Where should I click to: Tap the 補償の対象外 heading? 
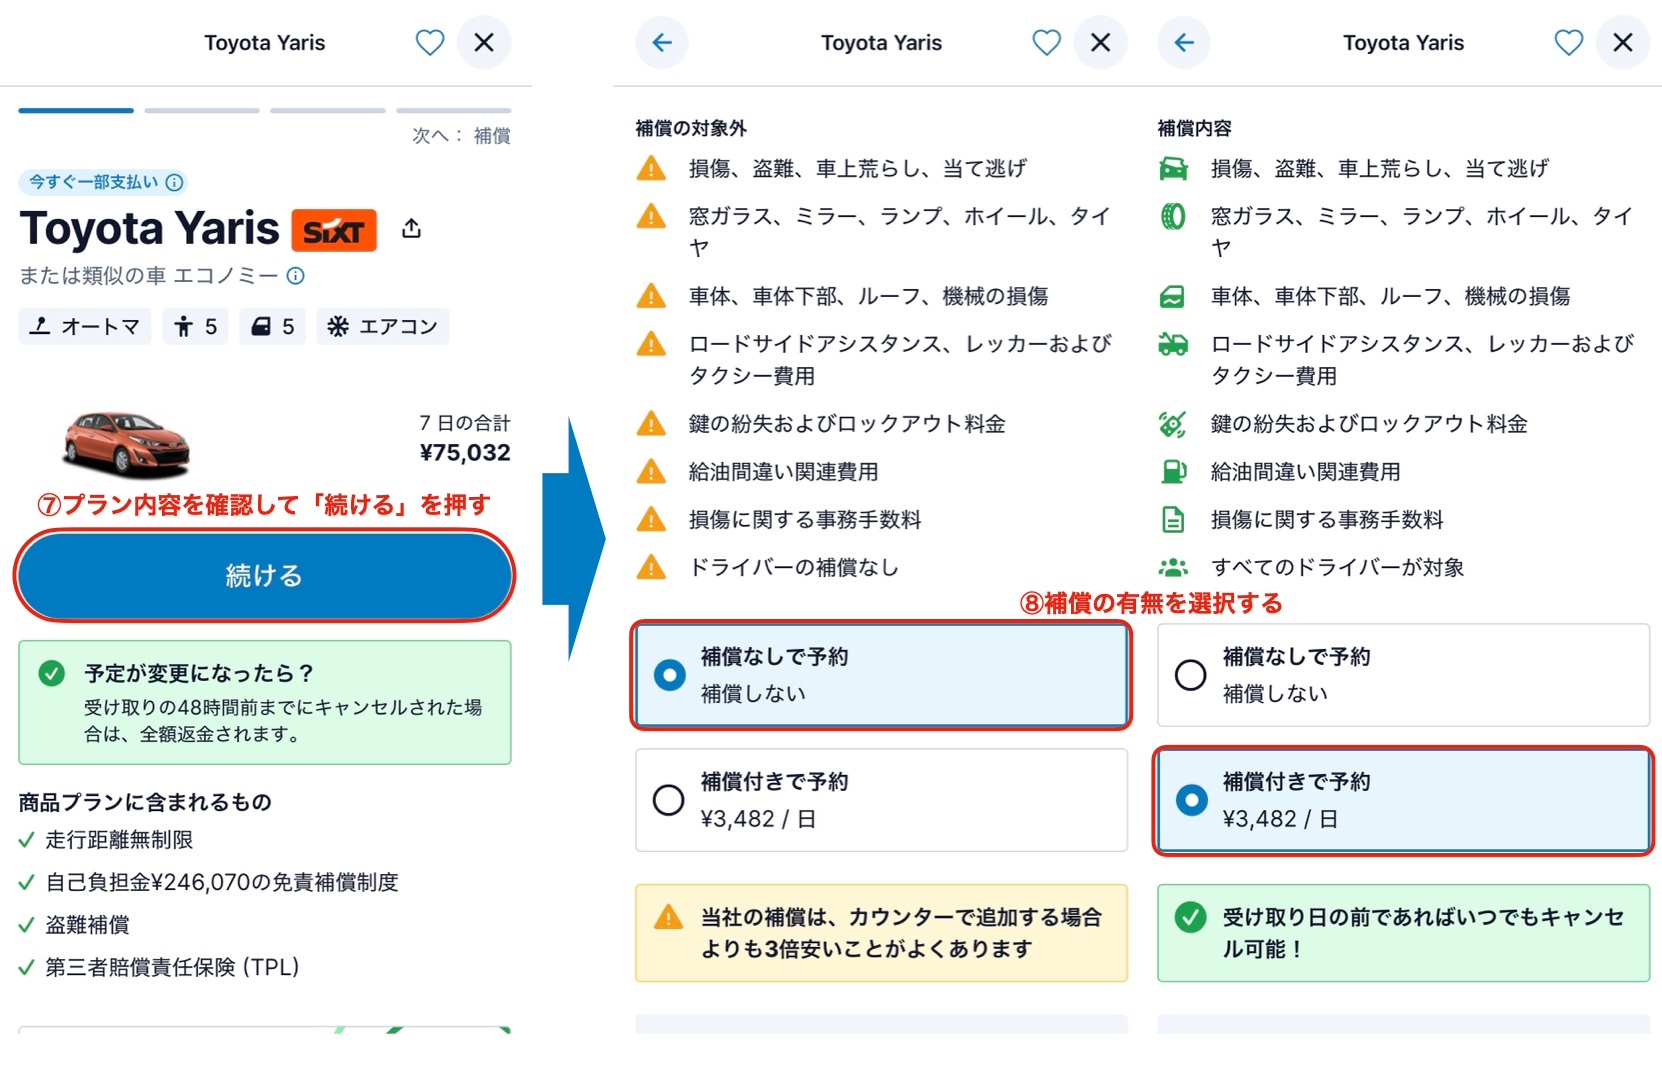[x=691, y=128]
